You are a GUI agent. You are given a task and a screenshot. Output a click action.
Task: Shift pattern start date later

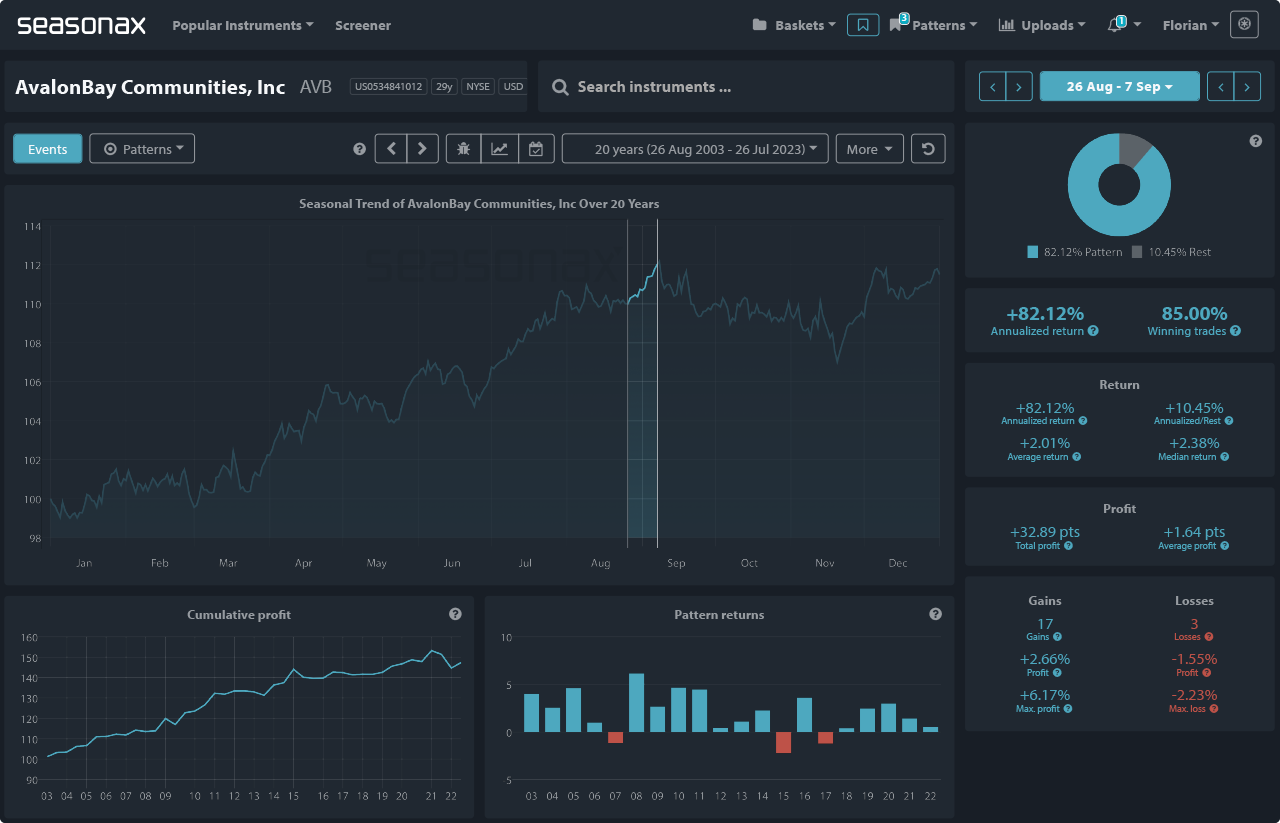[1019, 87]
